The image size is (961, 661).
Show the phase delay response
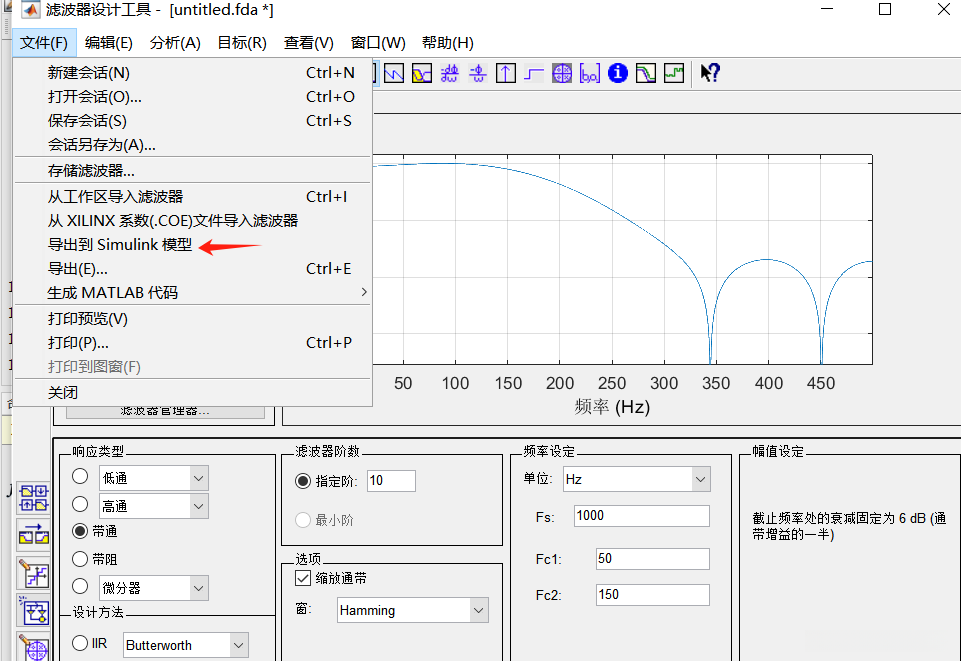coord(478,74)
